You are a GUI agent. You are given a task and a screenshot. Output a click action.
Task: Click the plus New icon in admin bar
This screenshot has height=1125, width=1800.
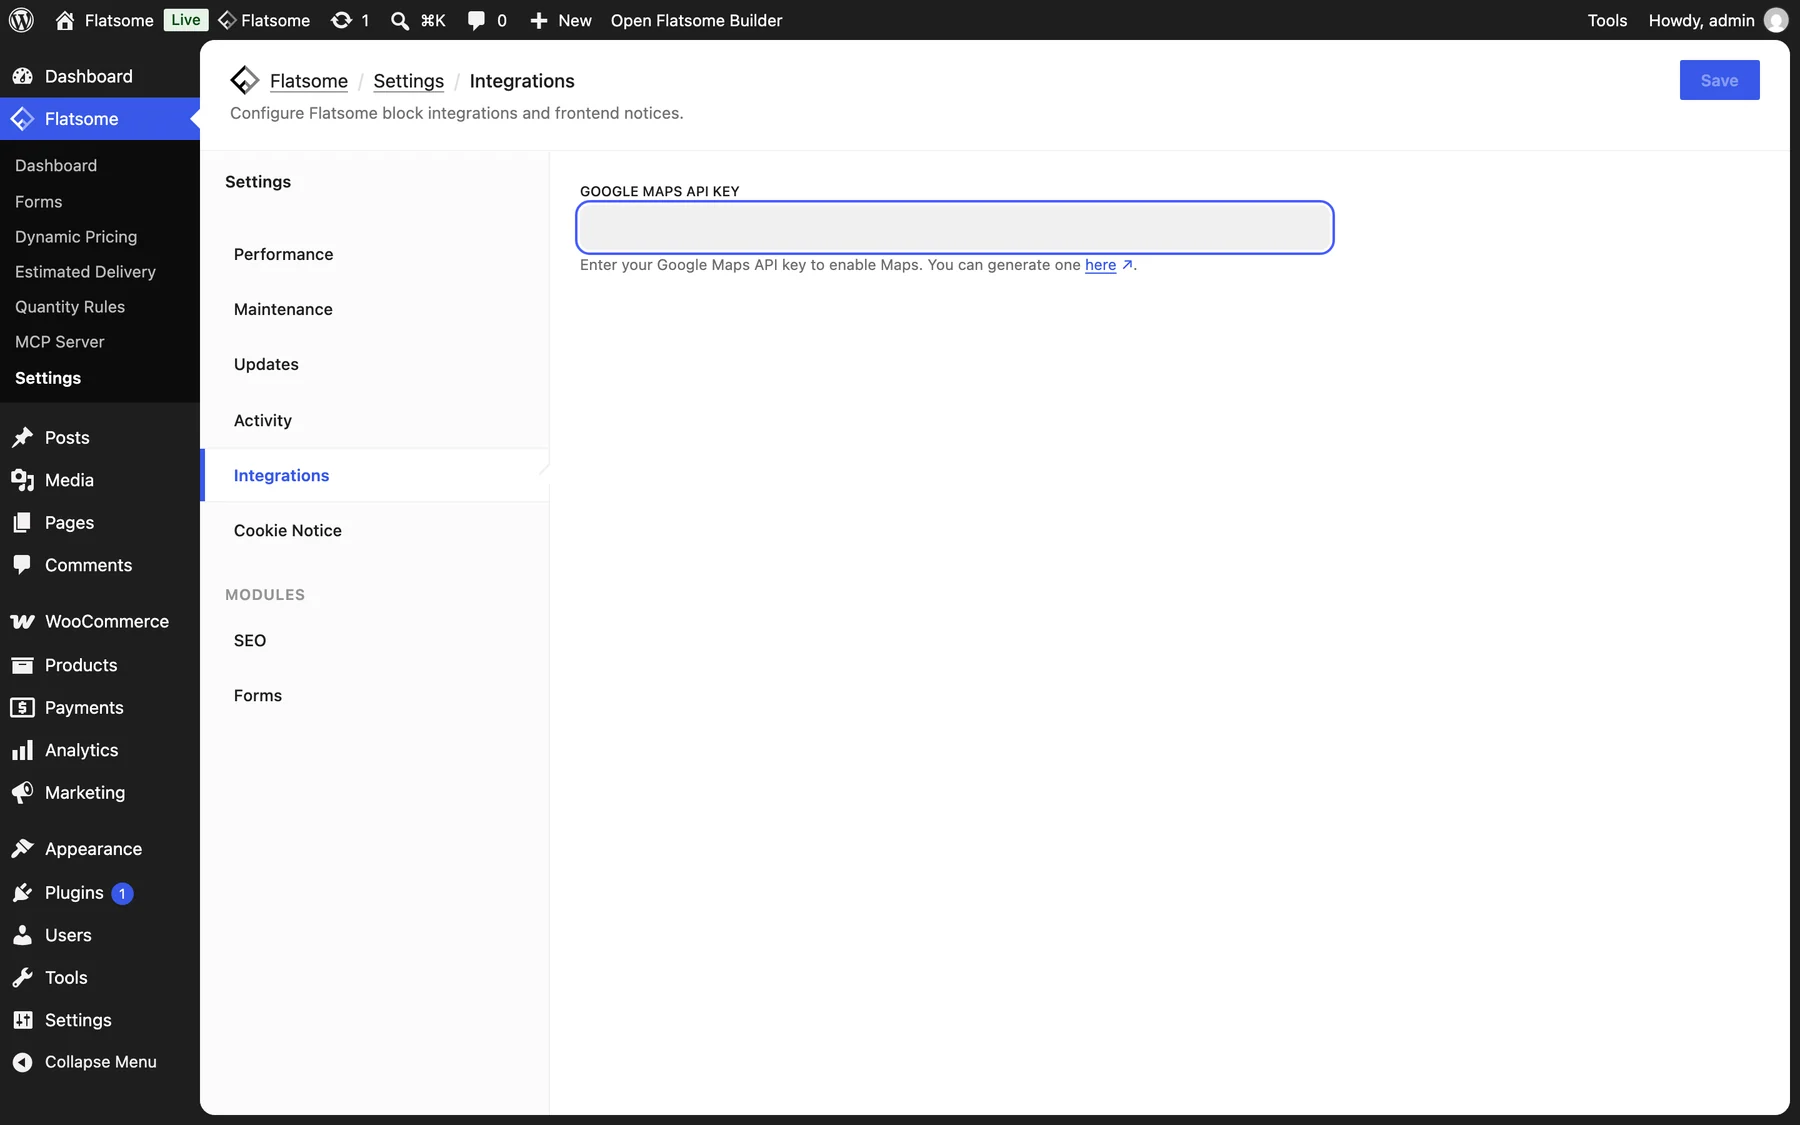pyautogui.click(x=538, y=20)
